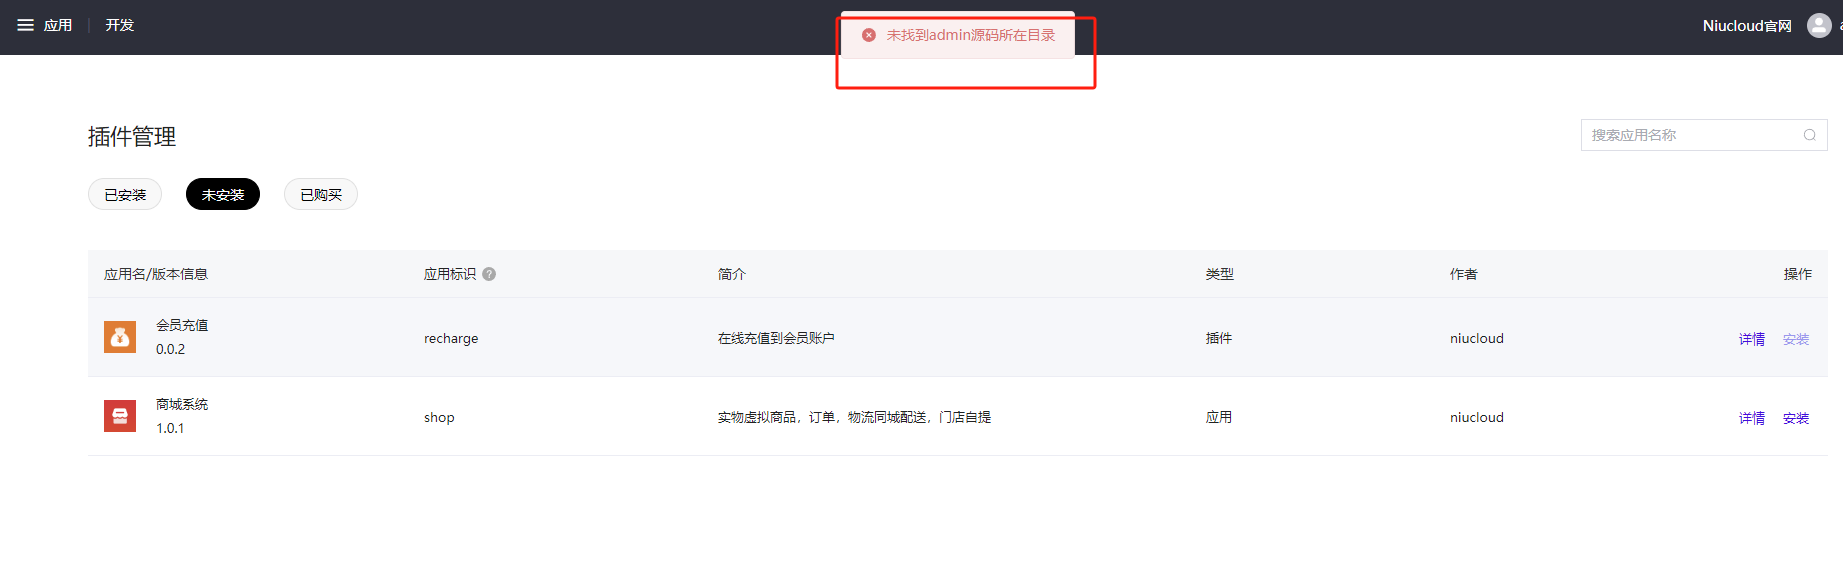The height and width of the screenshot is (580, 1843).
Task: View 详情 for the shop app
Action: pos(1752,418)
